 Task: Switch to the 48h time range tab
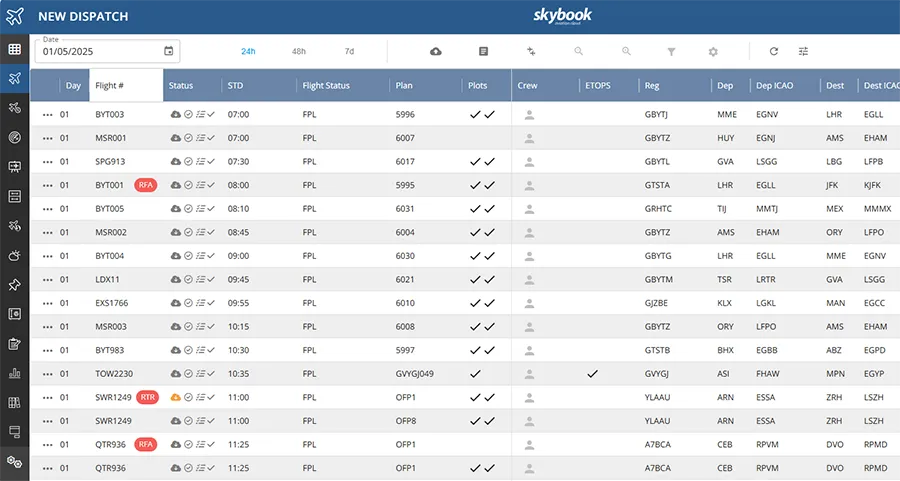298,51
